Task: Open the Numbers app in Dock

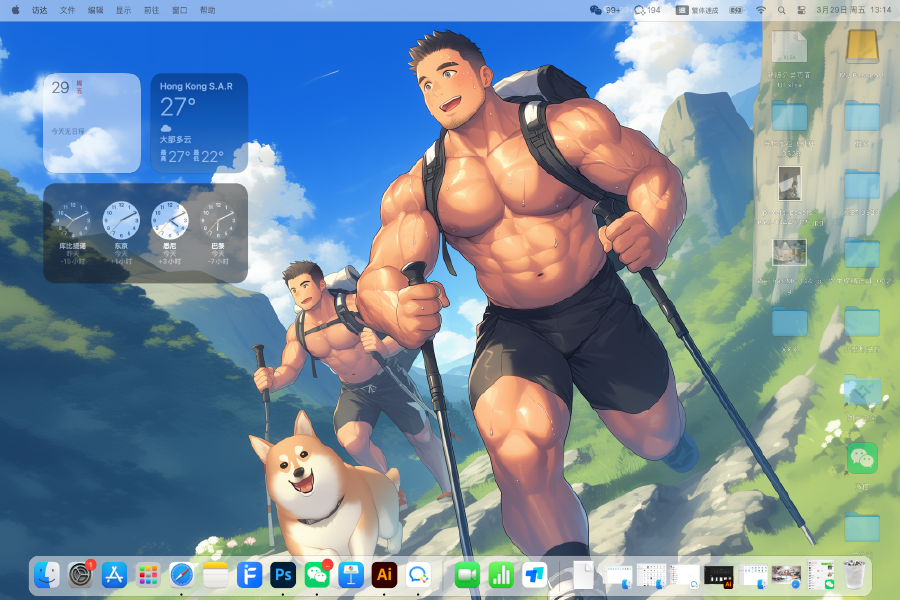Action: [500, 575]
